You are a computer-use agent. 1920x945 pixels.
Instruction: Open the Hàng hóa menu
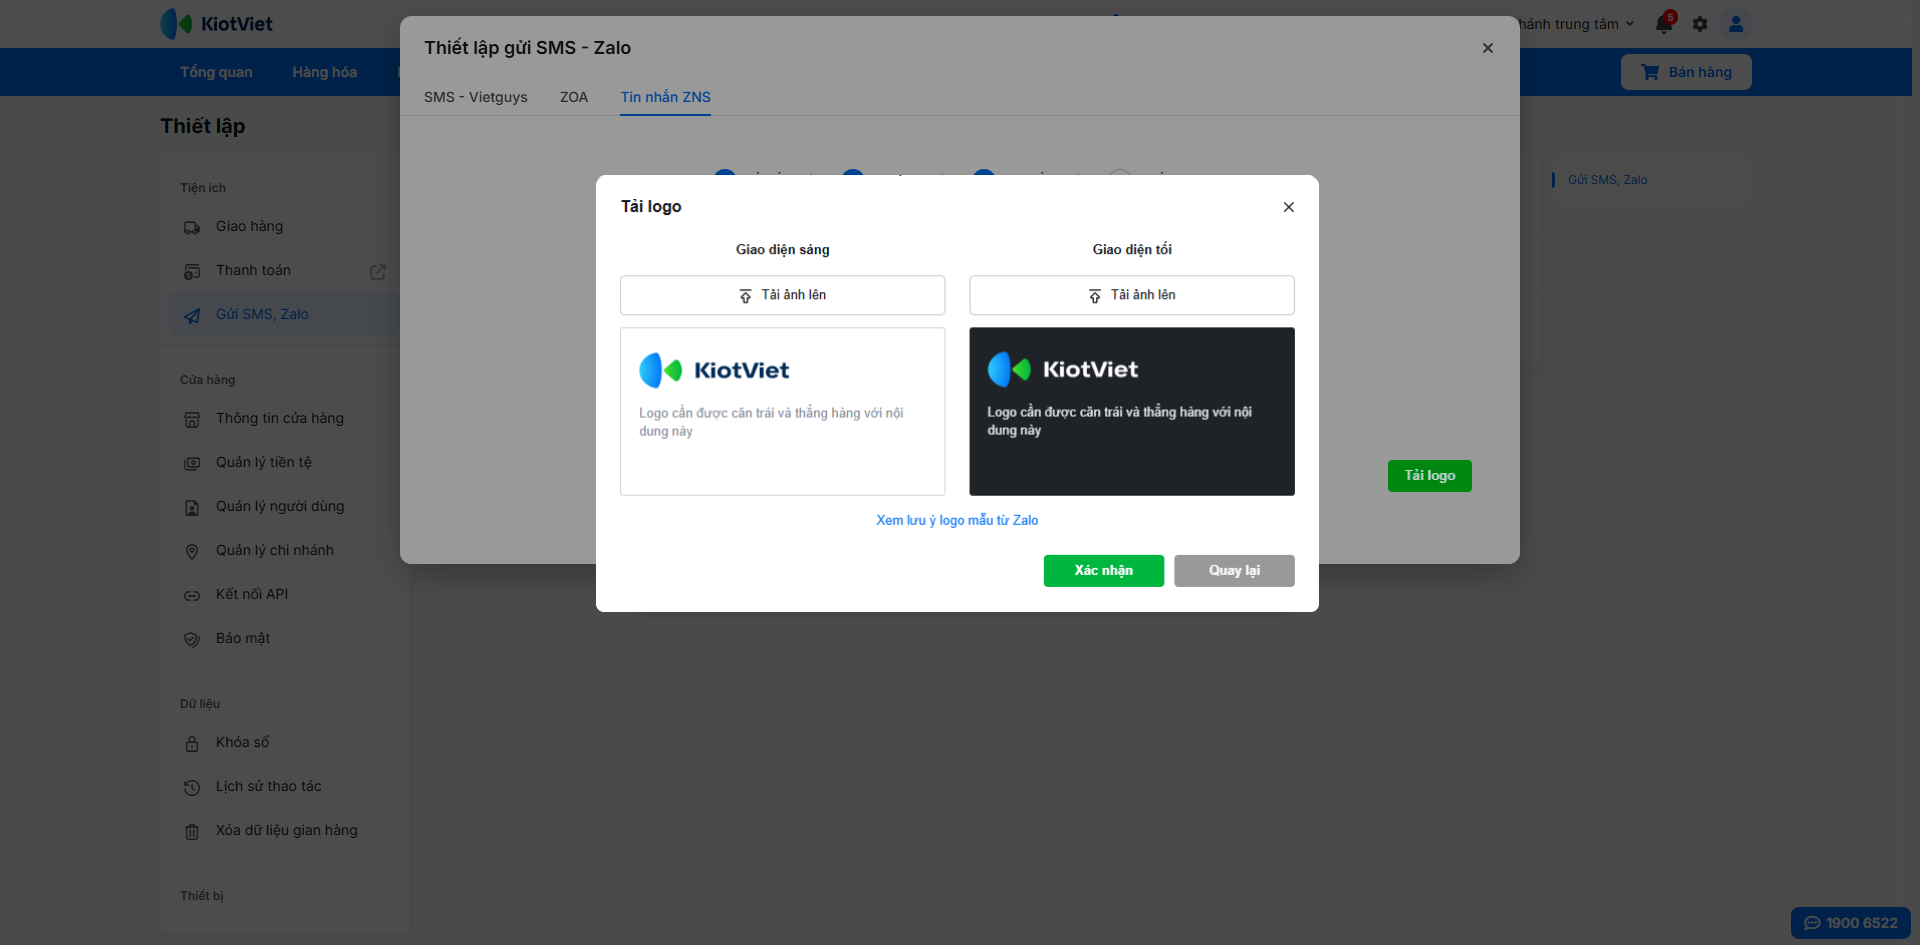[x=324, y=72]
